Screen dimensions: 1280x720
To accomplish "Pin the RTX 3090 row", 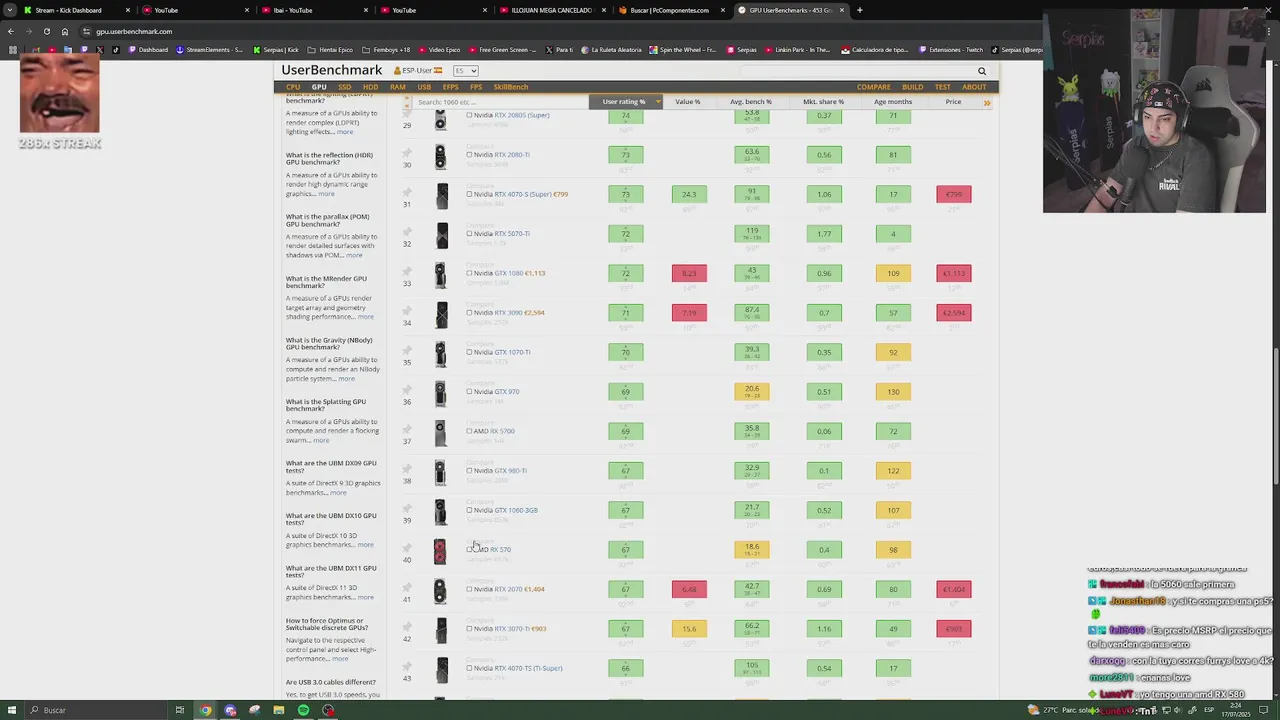I will click(x=407, y=312).
